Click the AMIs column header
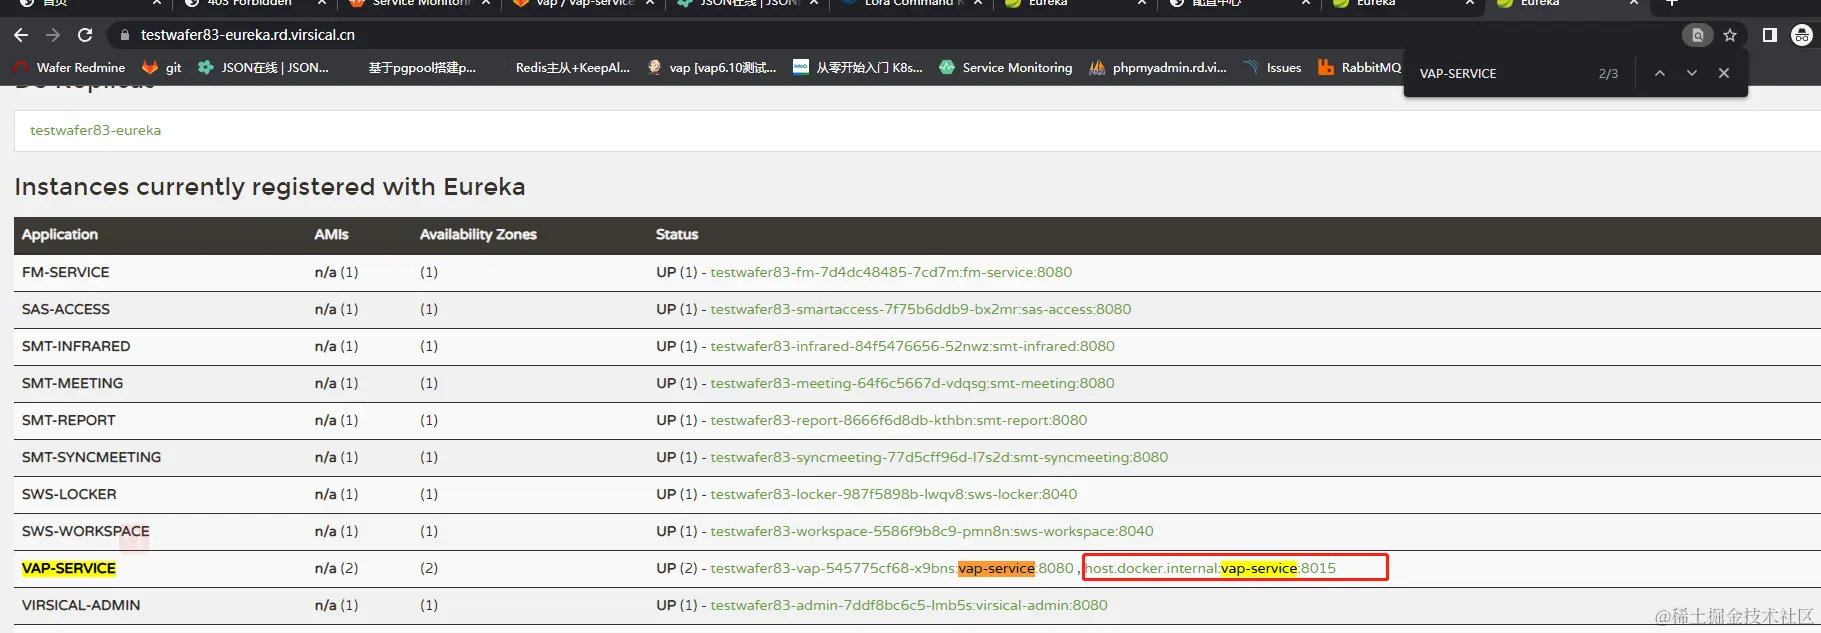The image size is (1821, 633). (331, 234)
